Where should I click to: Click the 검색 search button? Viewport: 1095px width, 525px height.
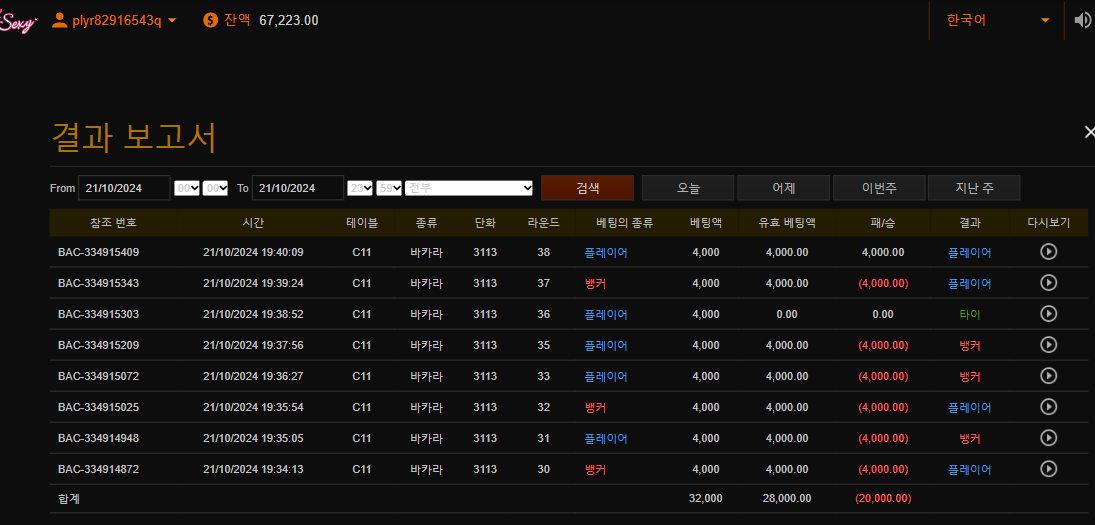(587, 188)
